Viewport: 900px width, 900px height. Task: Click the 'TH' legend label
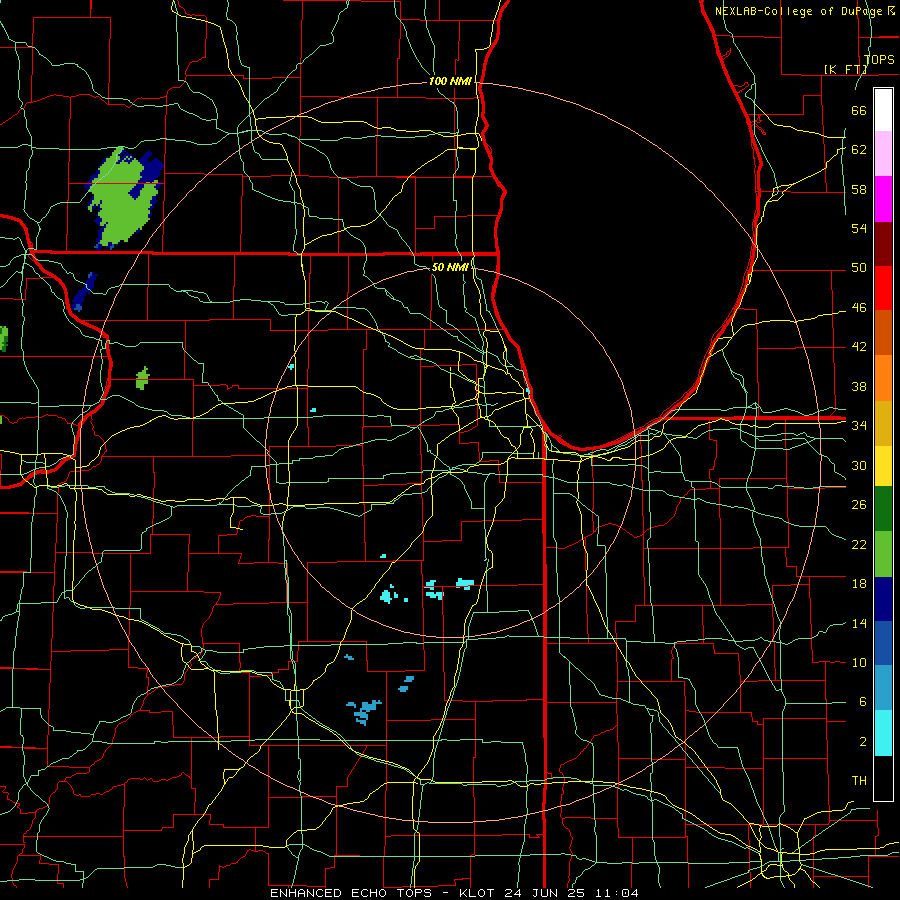tap(859, 780)
